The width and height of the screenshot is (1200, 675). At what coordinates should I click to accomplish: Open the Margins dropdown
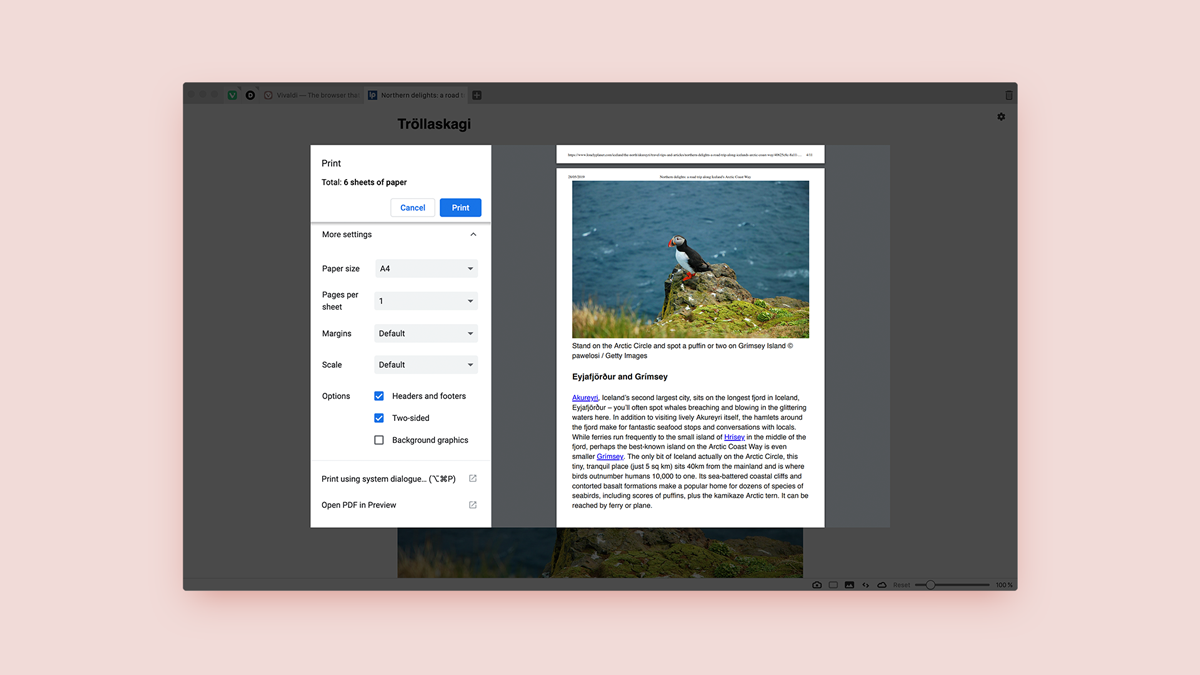(x=426, y=333)
